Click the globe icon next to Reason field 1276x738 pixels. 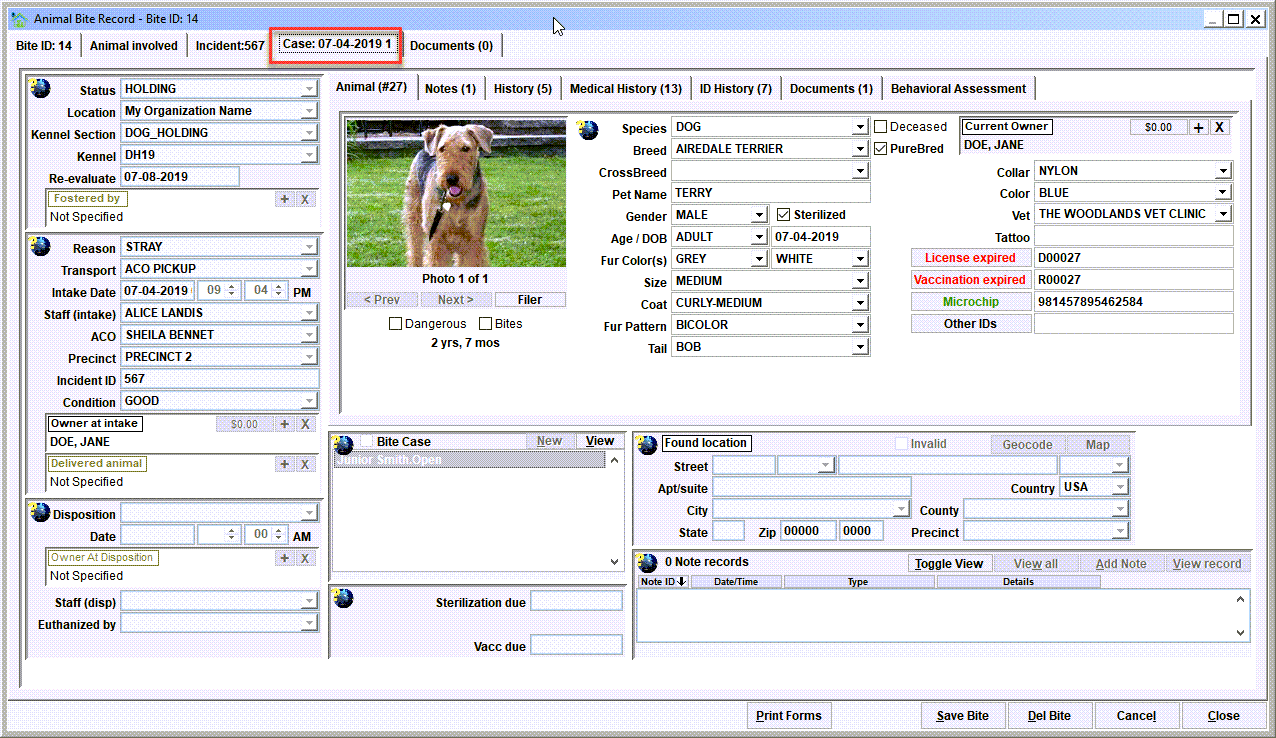click(x=40, y=245)
